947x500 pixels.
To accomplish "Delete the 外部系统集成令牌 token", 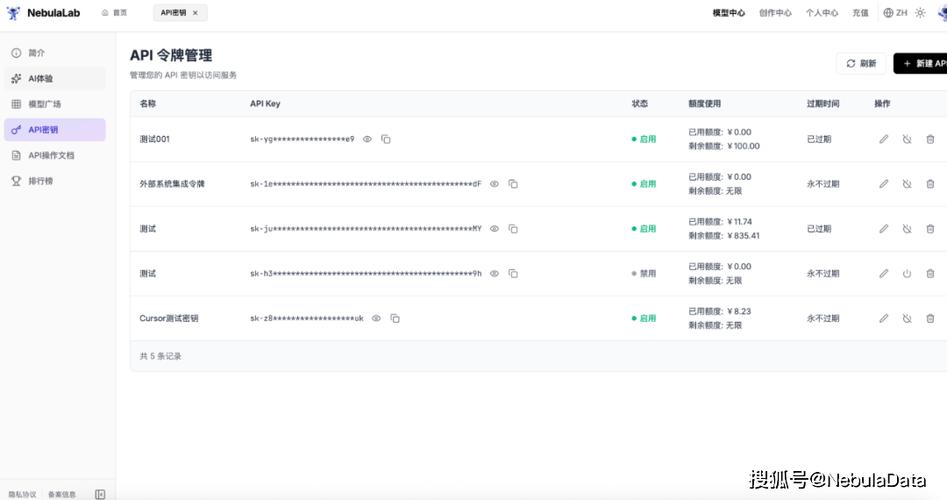I will 930,184.
